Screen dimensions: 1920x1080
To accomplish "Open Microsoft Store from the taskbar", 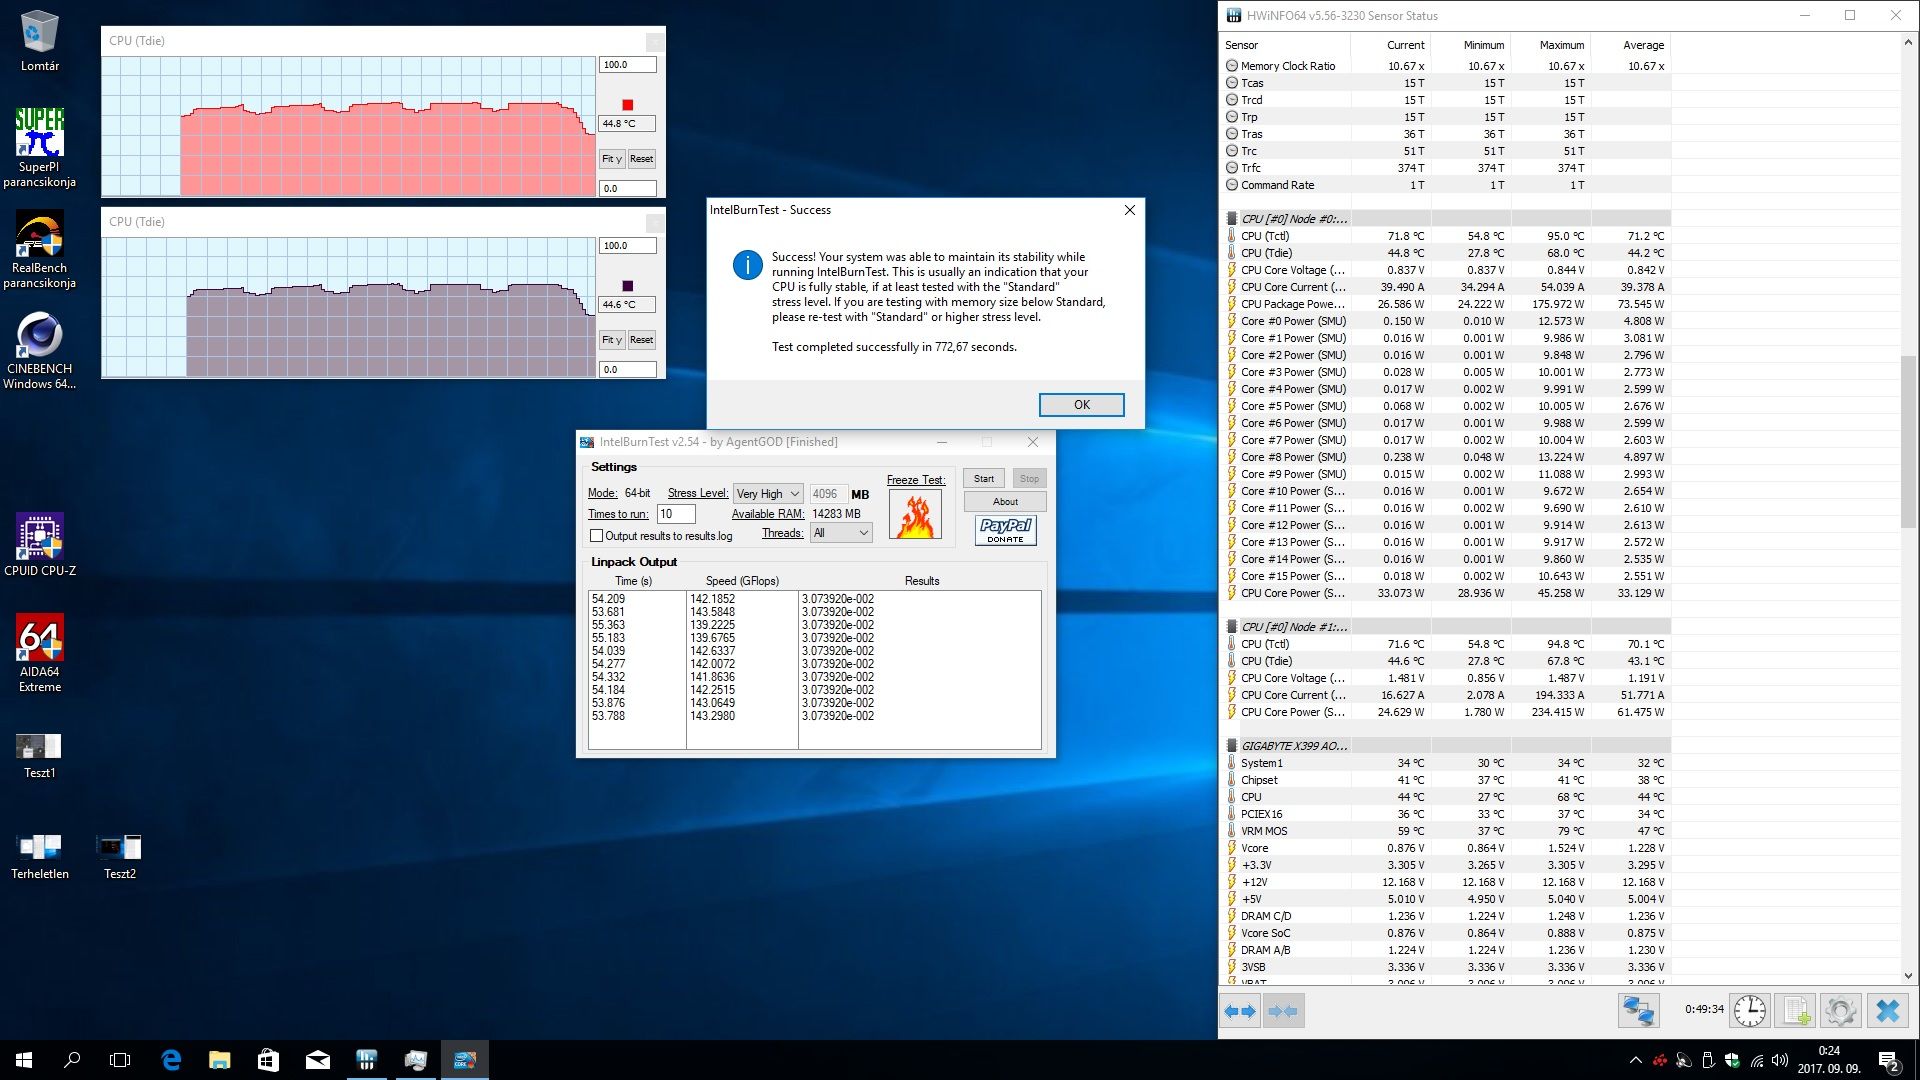I will click(268, 1060).
